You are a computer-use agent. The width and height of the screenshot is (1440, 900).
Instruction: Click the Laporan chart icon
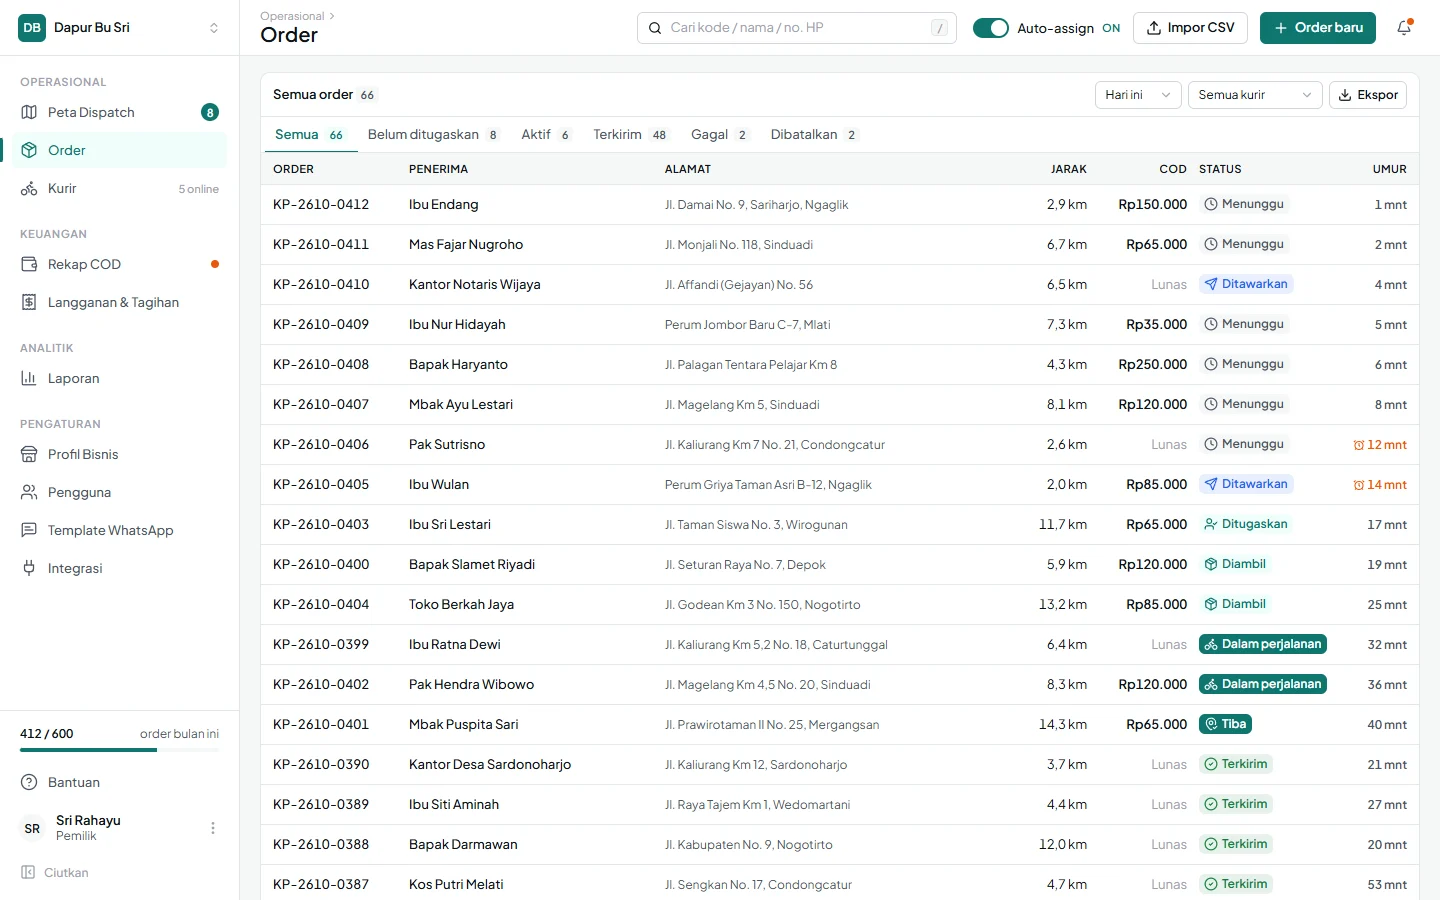point(29,378)
